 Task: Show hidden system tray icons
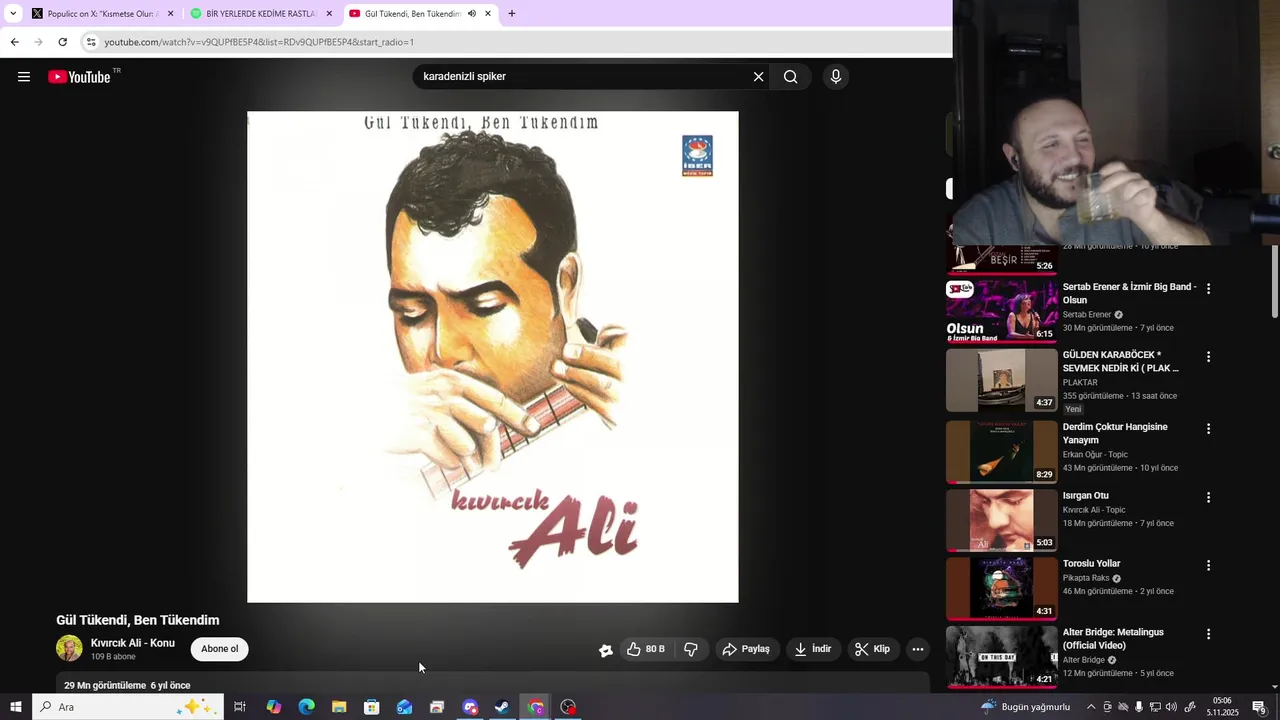(1091, 707)
